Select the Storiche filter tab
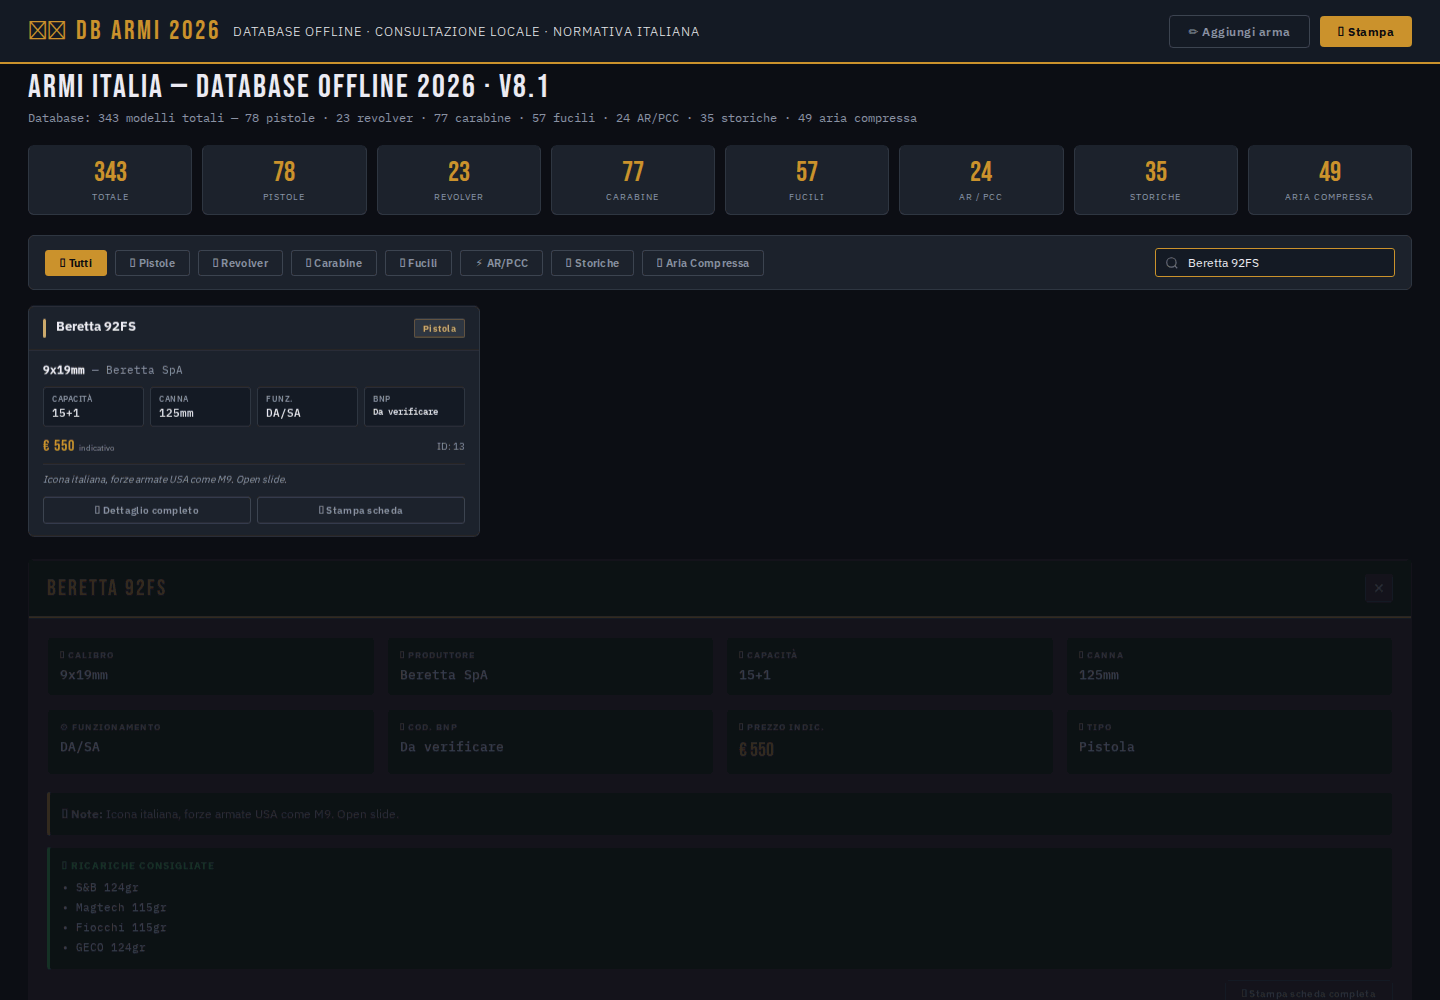 [x=592, y=263]
